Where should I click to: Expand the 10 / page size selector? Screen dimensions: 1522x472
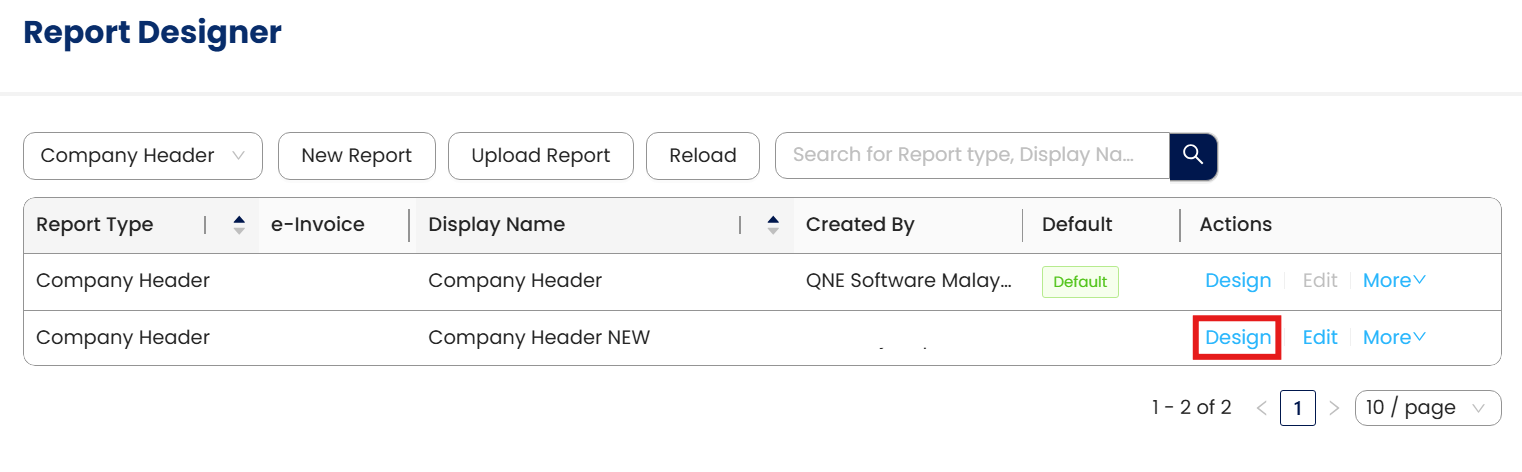click(x=1427, y=408)
